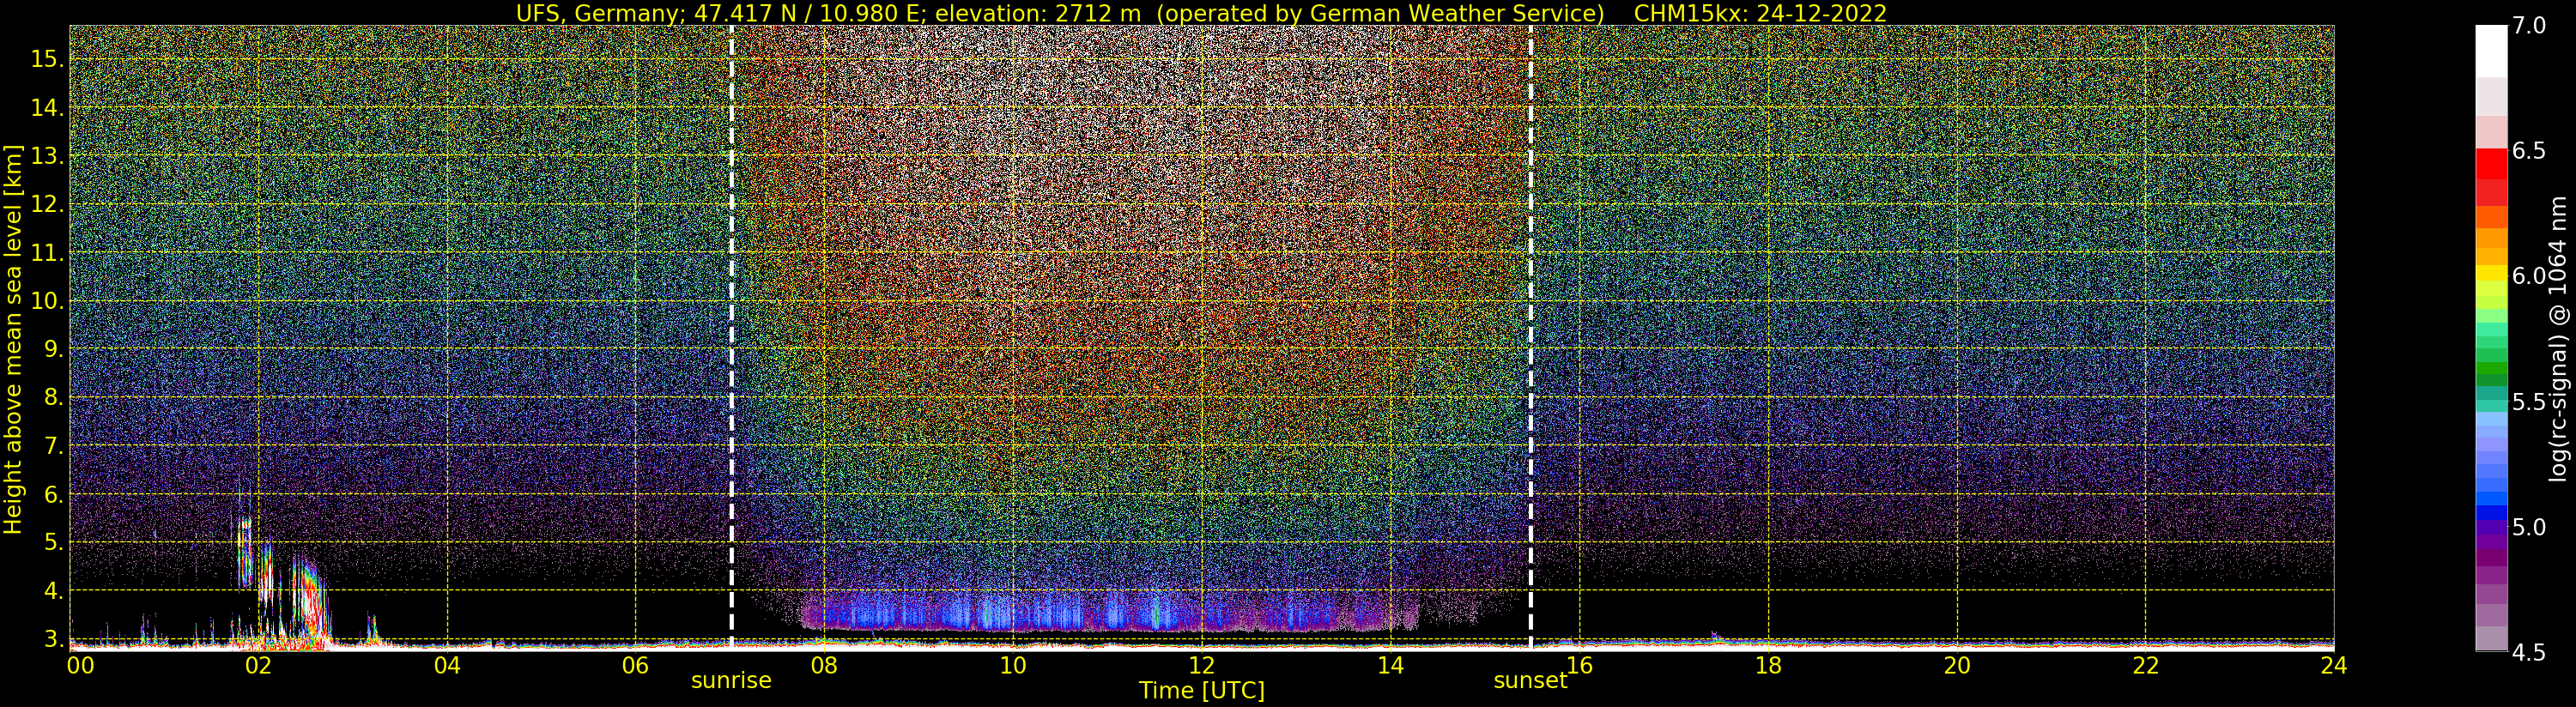Click the '5.5' colorbar tick label
This screenshot has width=2576, height=707.
2530,402
